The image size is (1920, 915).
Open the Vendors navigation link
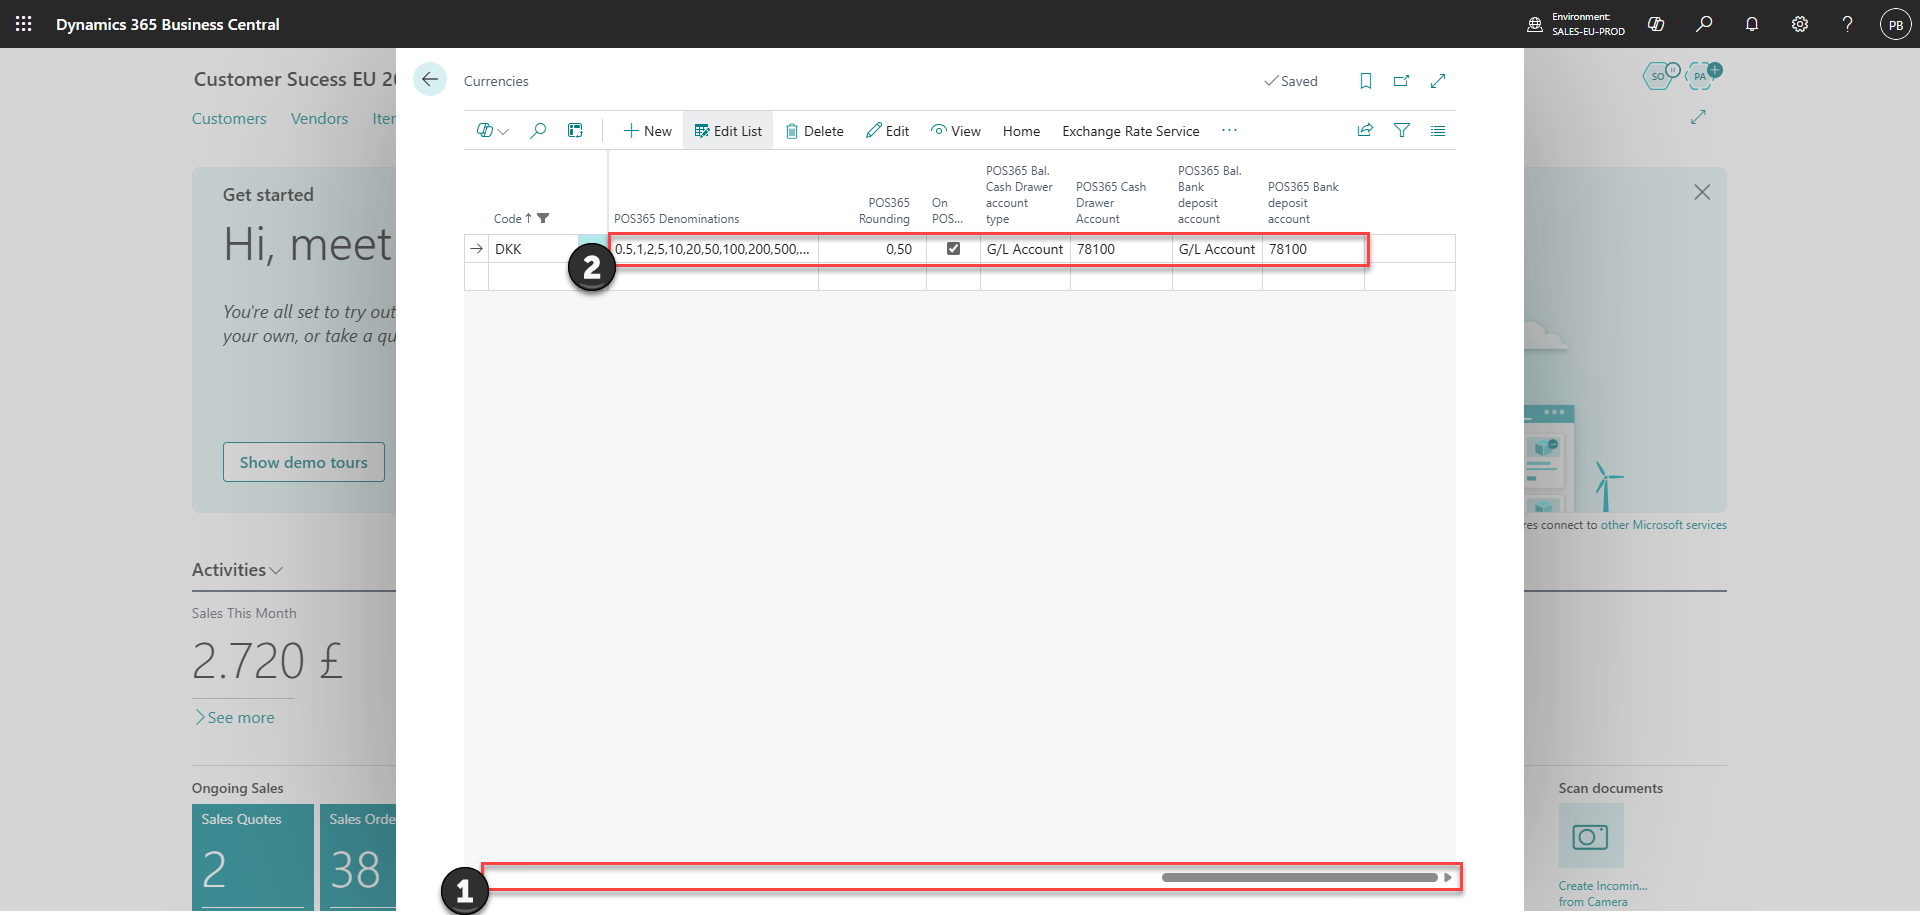click(319, 118)
